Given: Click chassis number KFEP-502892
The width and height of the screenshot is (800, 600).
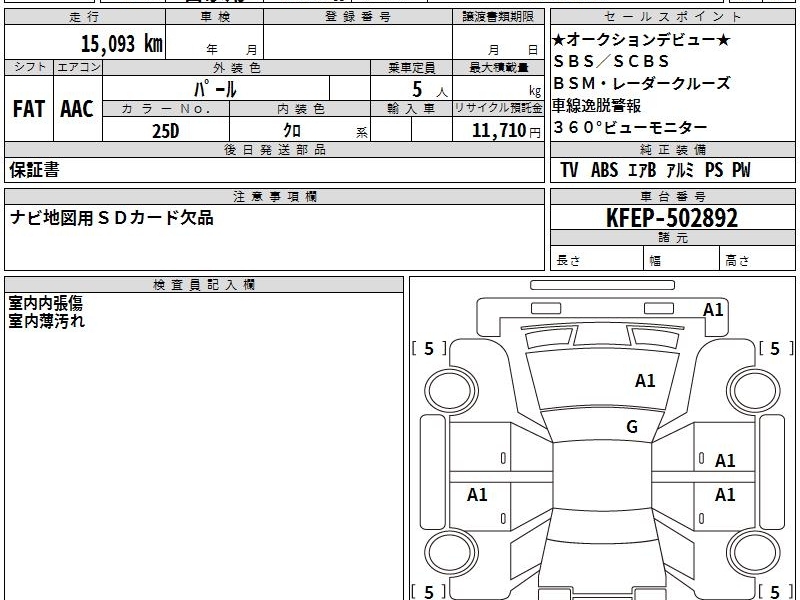Looking at the screenshot, I should tap(672, 218).
